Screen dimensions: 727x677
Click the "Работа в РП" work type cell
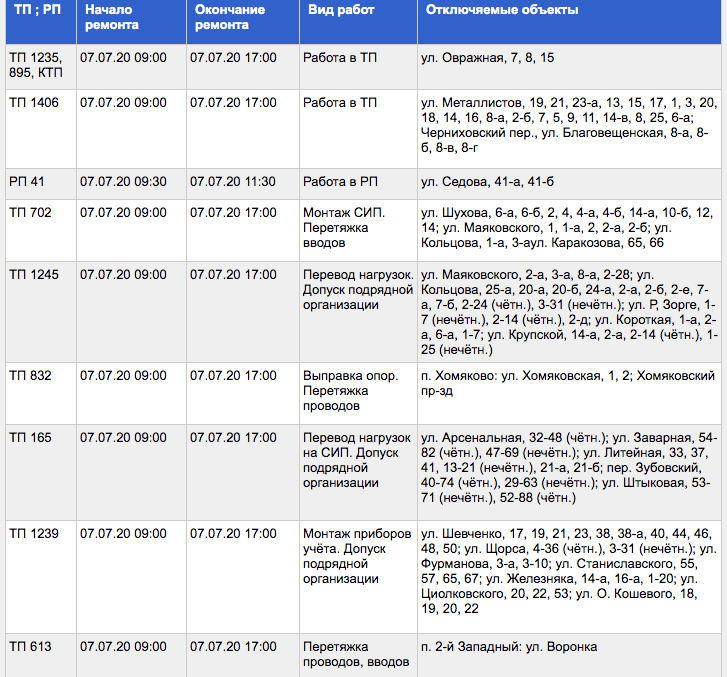click(x=340, y=181)
